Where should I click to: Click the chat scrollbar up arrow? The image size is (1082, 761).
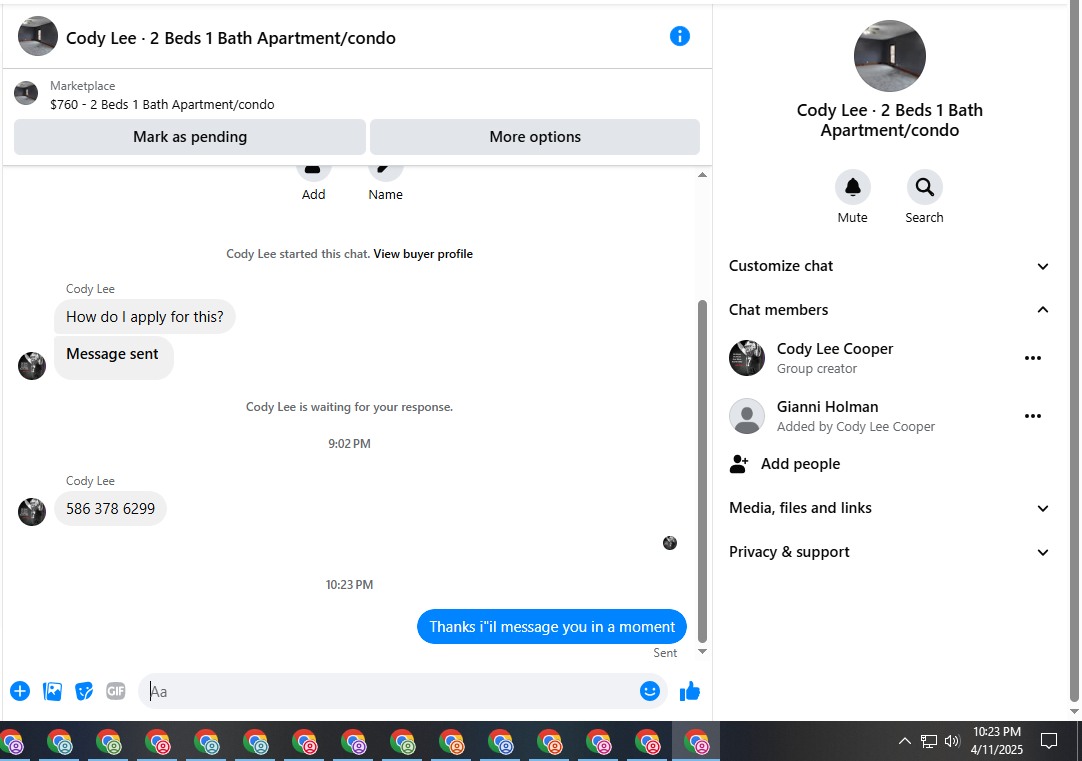tap(702, 175)
